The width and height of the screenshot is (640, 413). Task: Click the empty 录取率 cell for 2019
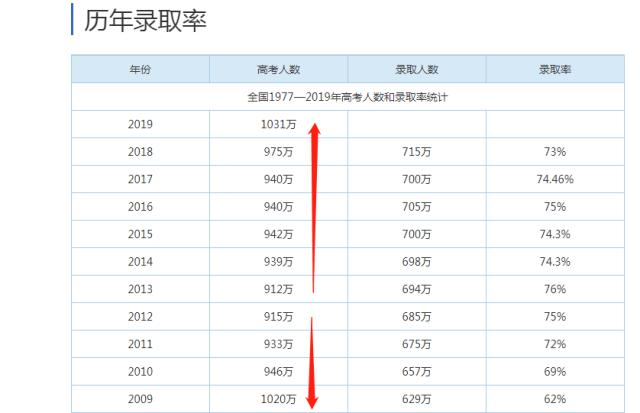click(555, 124)
